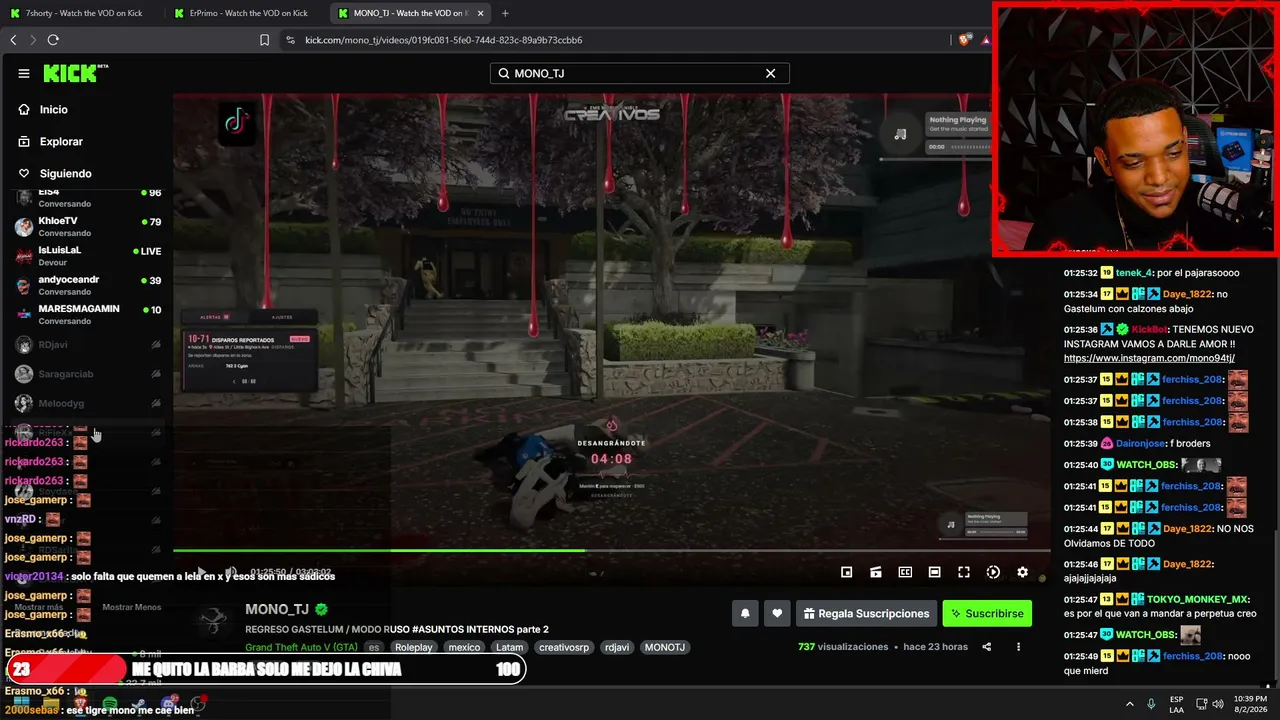Image resolution: width=1280 pixels, height=720 pixels.
Task: Open the ESP LAA language switcher
Action: [x=1177, y=704]
